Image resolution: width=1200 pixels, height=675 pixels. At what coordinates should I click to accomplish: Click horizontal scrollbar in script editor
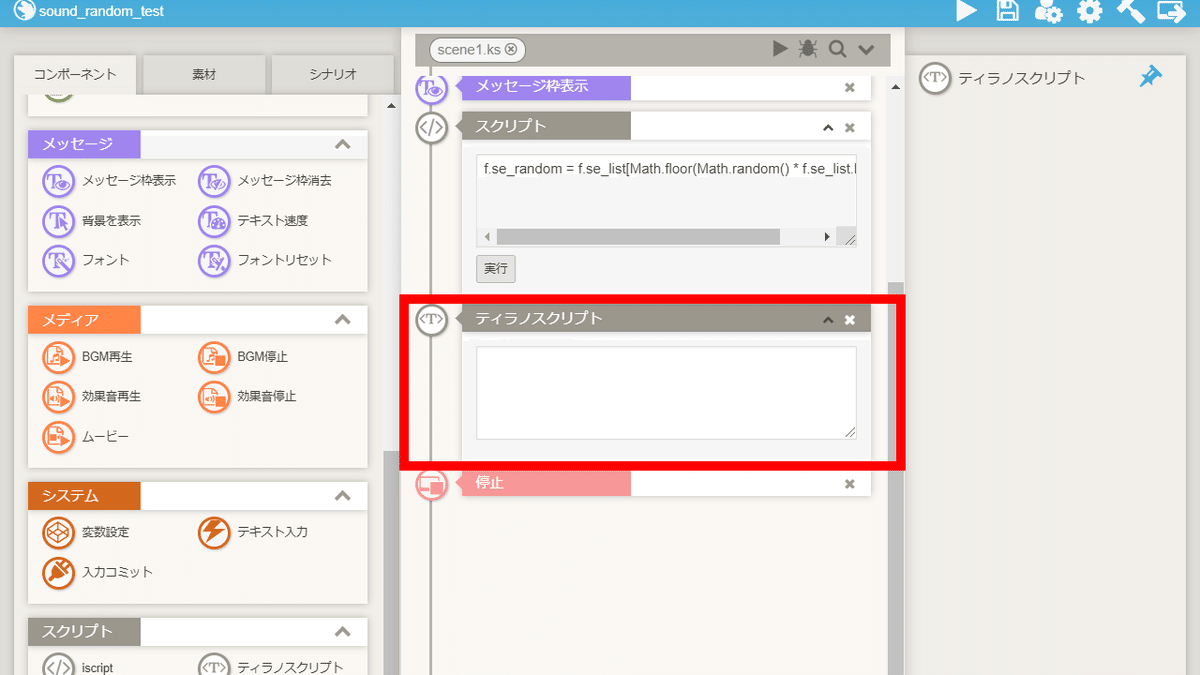(x=637, y=237)
